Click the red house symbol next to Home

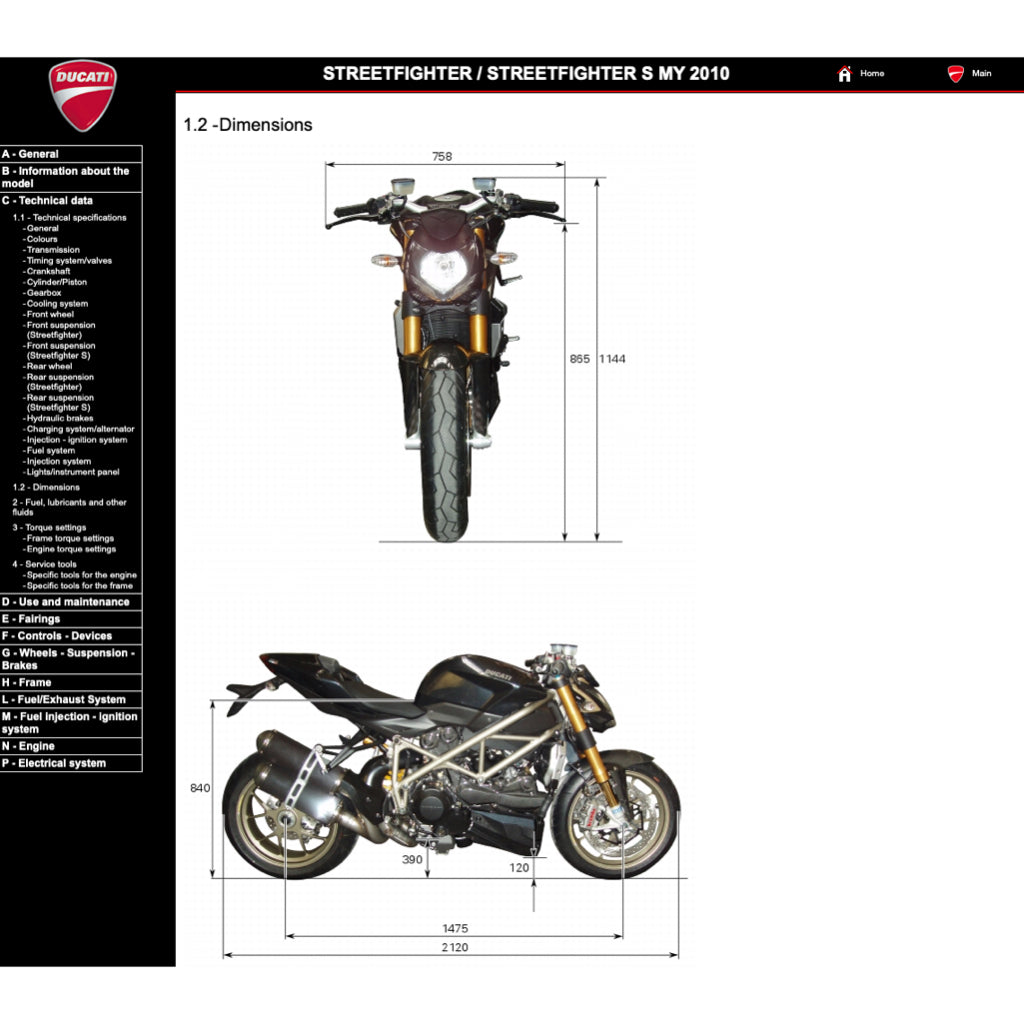pos(845,73)
